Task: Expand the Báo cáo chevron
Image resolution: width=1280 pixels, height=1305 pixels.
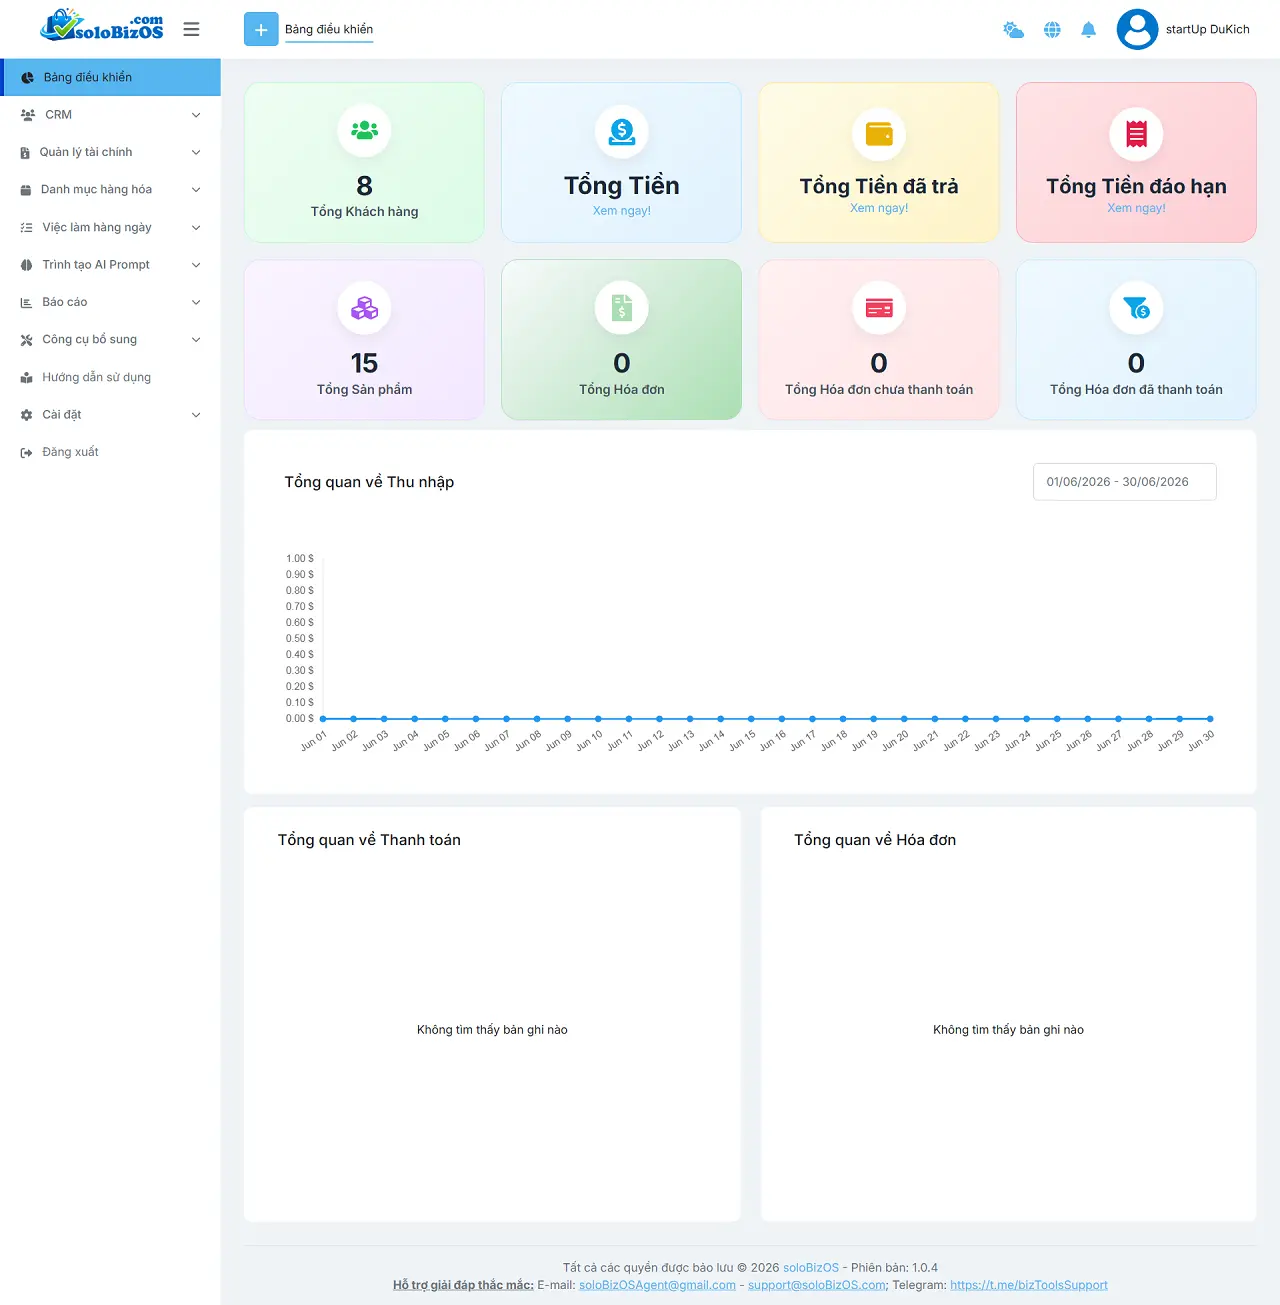Action: [196, 302]
